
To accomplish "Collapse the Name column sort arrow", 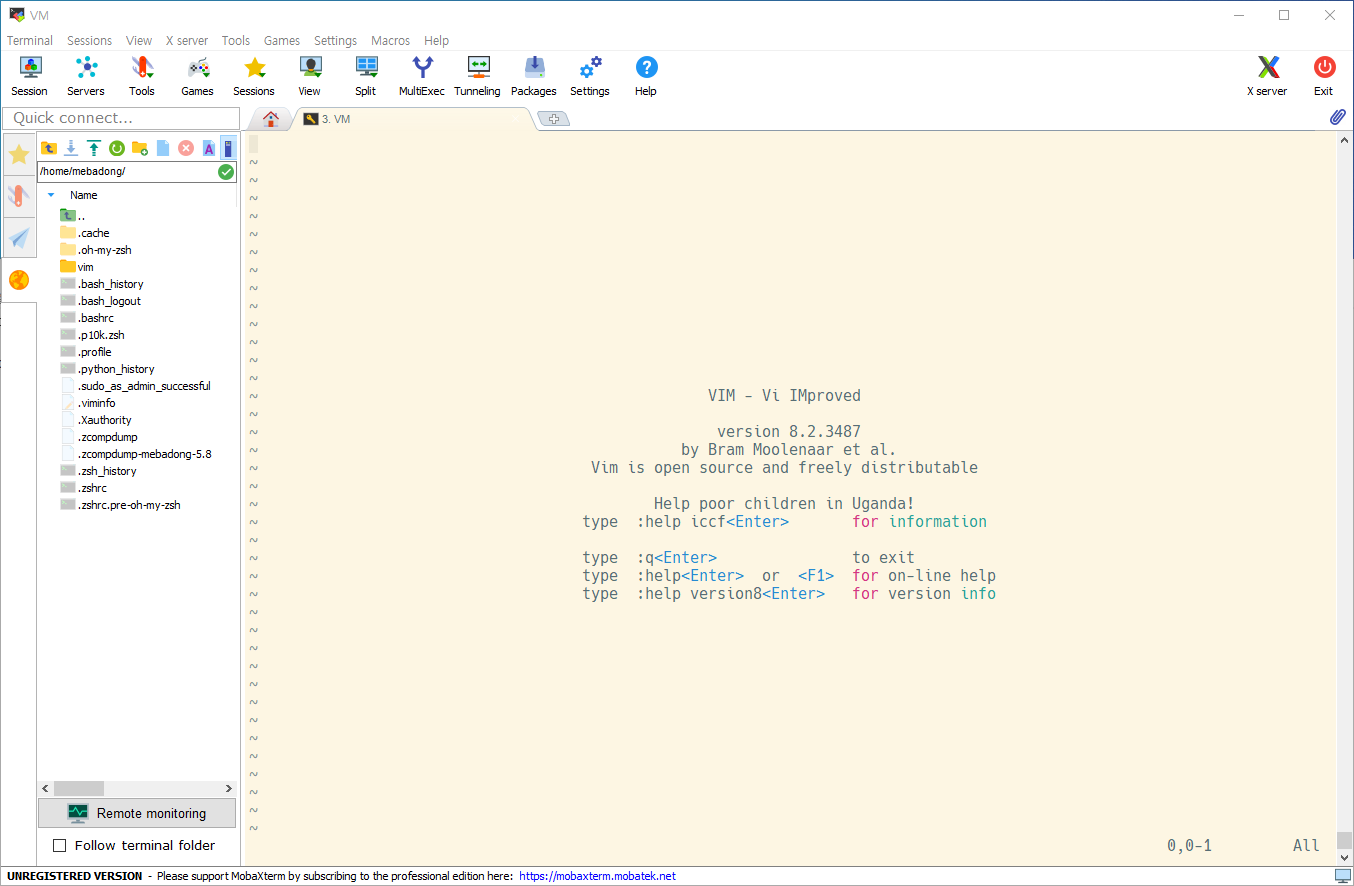I will click(x=51, y=195).
